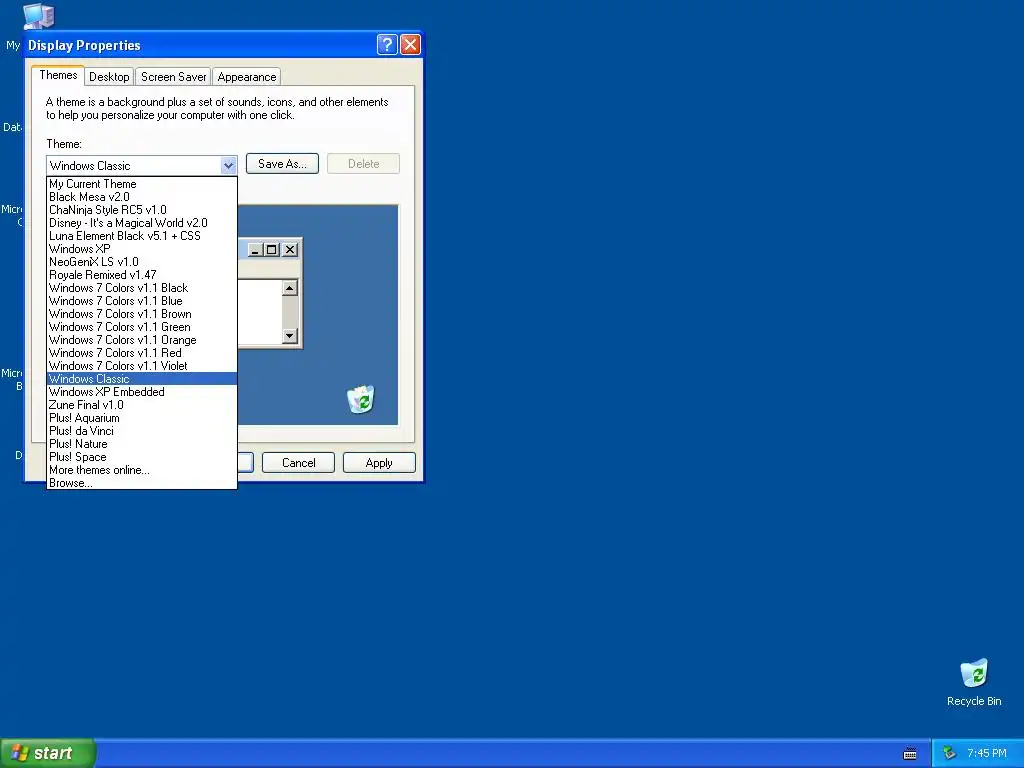Click Browse... in theme list
This screenshot has height=768, width=1024.
142,483
